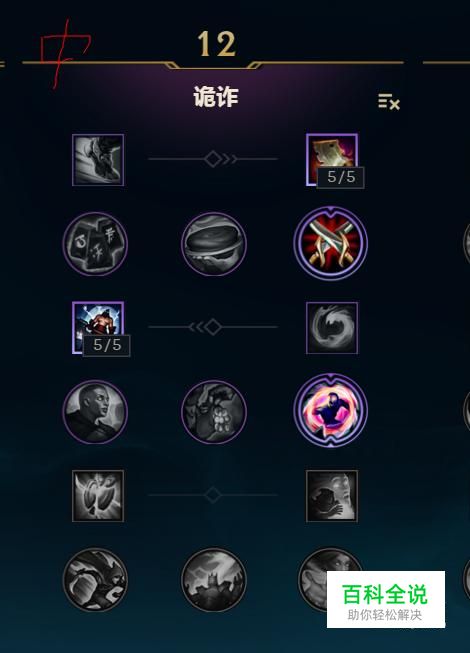The height and width of the screenshot is (653, 470).
Task: Select the bald man portrait mastery
Action: pos(95,411)
